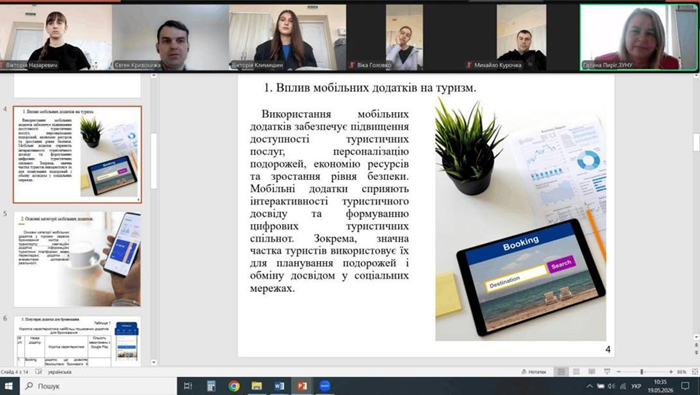Adjust the zoom slider handle
This screenshot has width=700, height=395.
642,372
